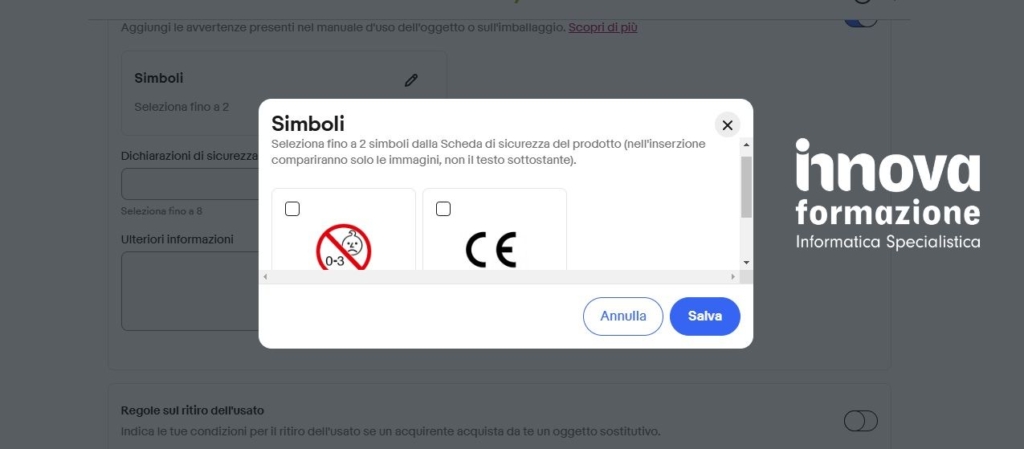Image resolution: width=1024 pixels, height=449 pixels.
Task: Tick the checkbox for the CE symbol
Action: [443, 209]
